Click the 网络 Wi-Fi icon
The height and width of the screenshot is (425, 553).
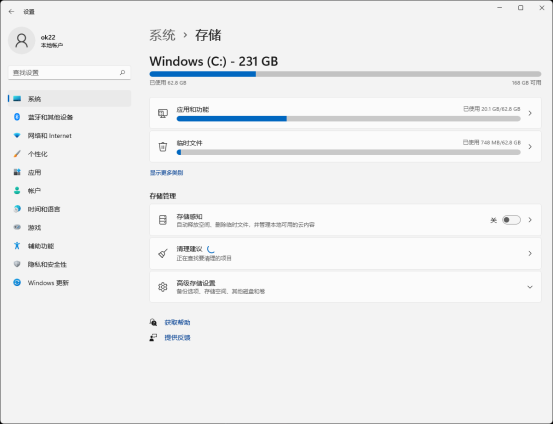17,135
